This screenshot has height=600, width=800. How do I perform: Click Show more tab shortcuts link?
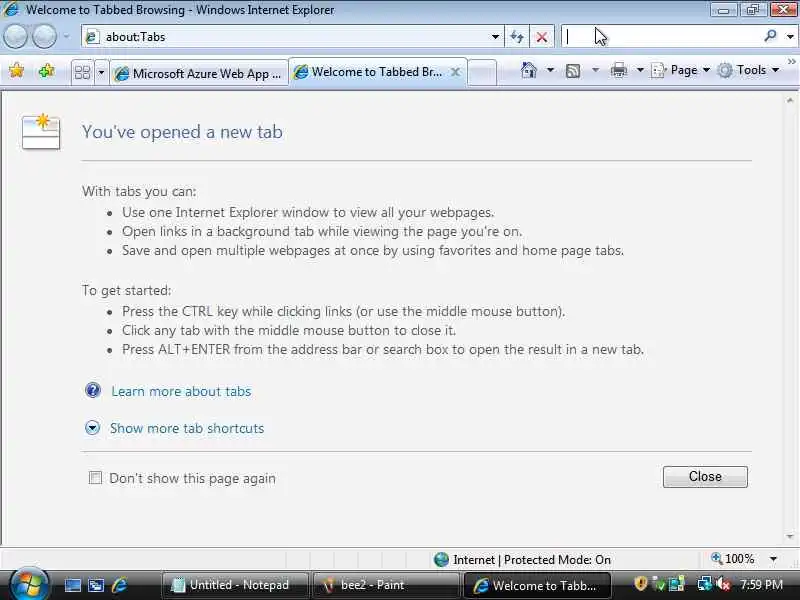(x=187, y=428)
